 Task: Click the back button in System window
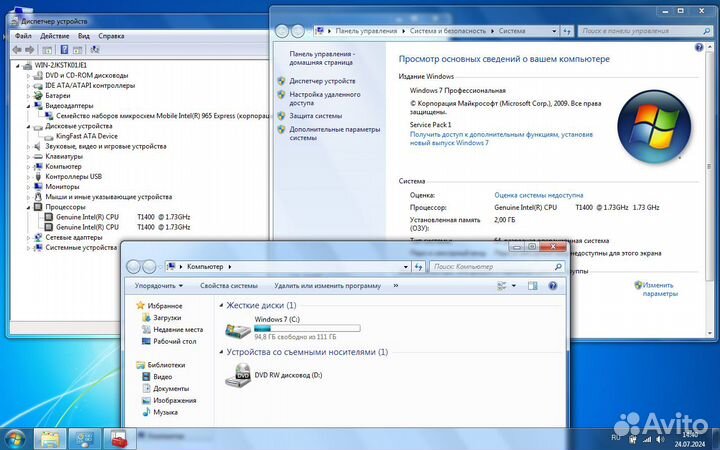(x=282, y=31)
